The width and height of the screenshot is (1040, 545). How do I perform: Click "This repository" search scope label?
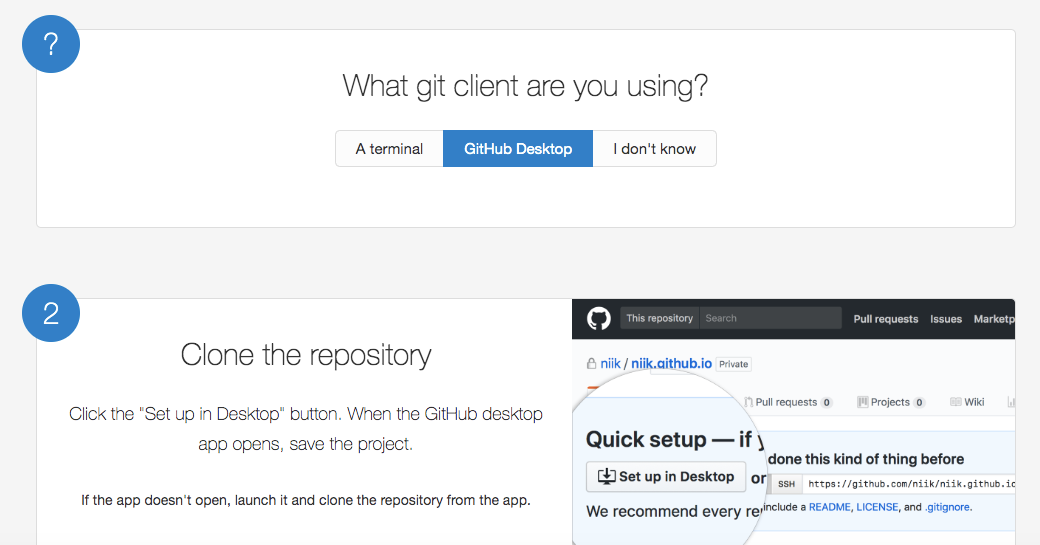coord(659,318)
